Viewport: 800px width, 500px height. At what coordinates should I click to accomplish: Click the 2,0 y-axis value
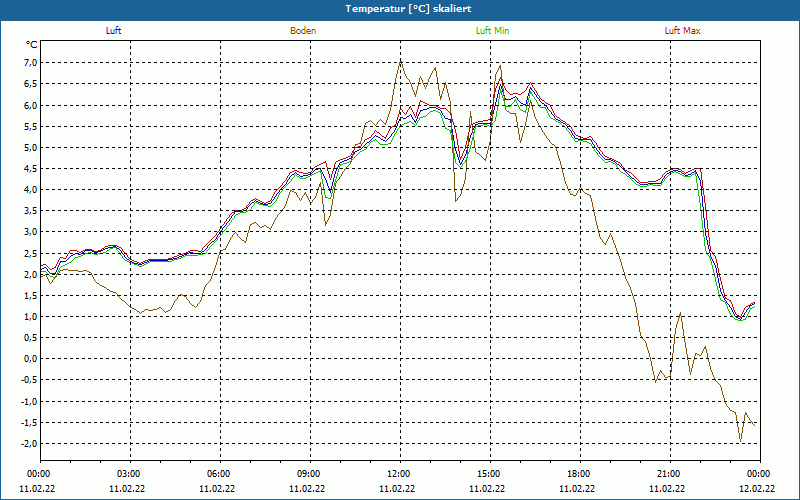point(31,274)
